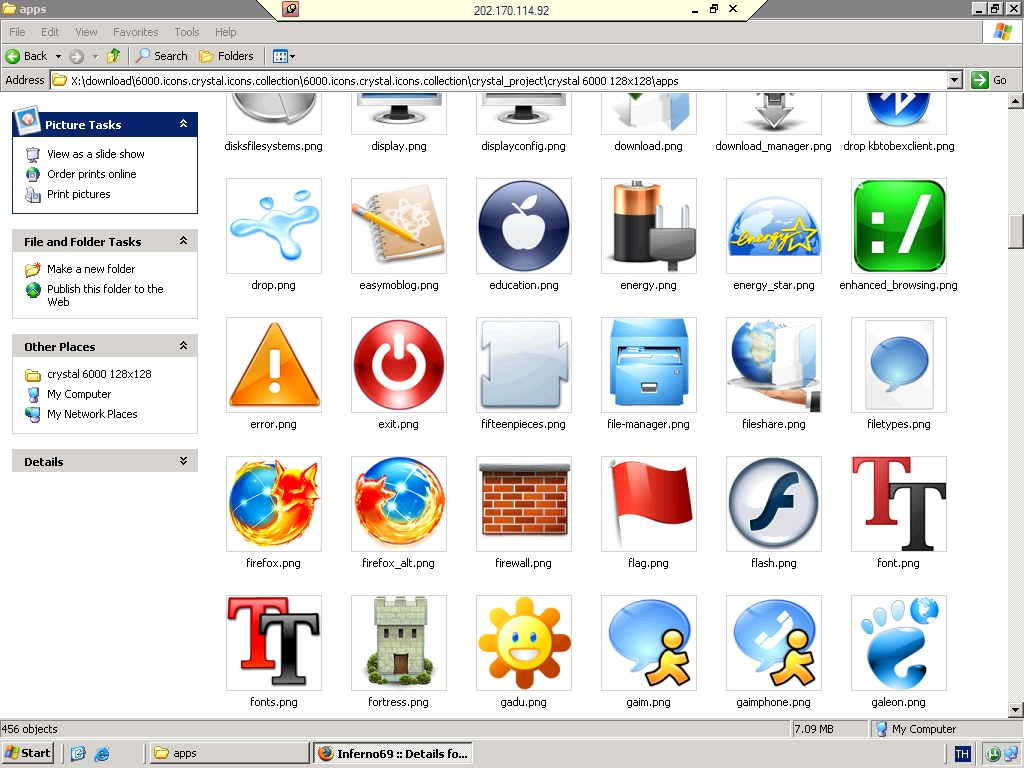Image resolution: width=1024 pixels, height=768 pixels.
Task: Select the download_manager.png thumbnail
Action: (774, 114)
